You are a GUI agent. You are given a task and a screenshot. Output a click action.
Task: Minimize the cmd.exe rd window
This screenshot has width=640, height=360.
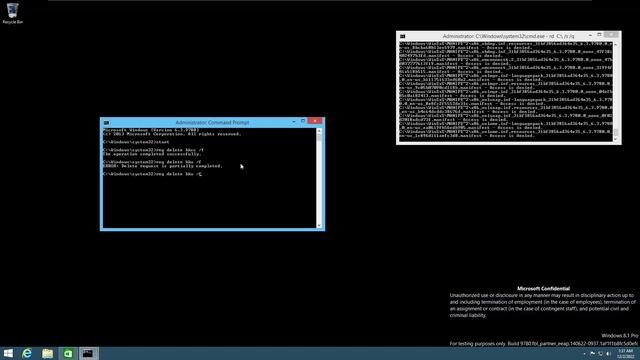tap(590, 36)
